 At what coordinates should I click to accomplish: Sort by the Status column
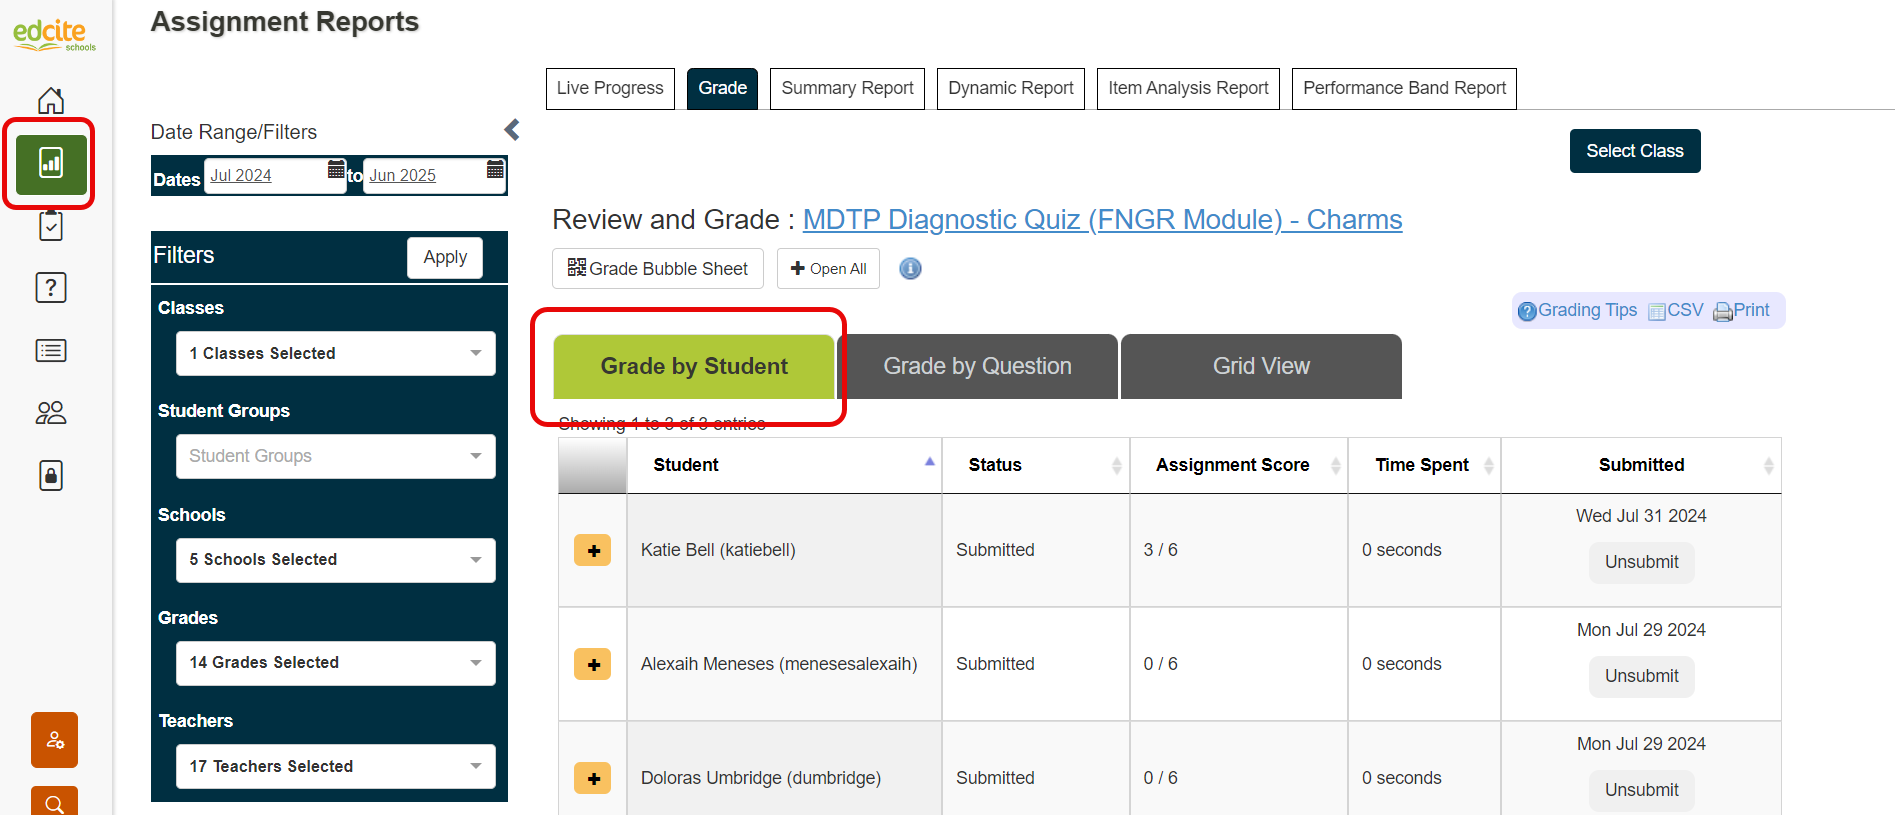pyautogui.click(x=1036, y=465)
